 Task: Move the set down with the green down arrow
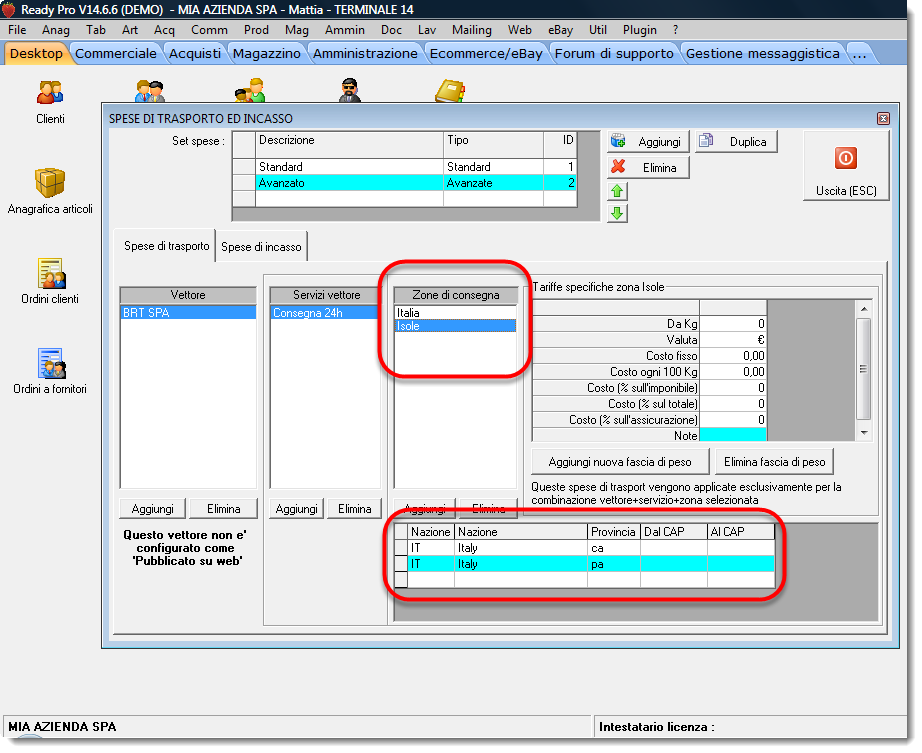tap(617, 213)
